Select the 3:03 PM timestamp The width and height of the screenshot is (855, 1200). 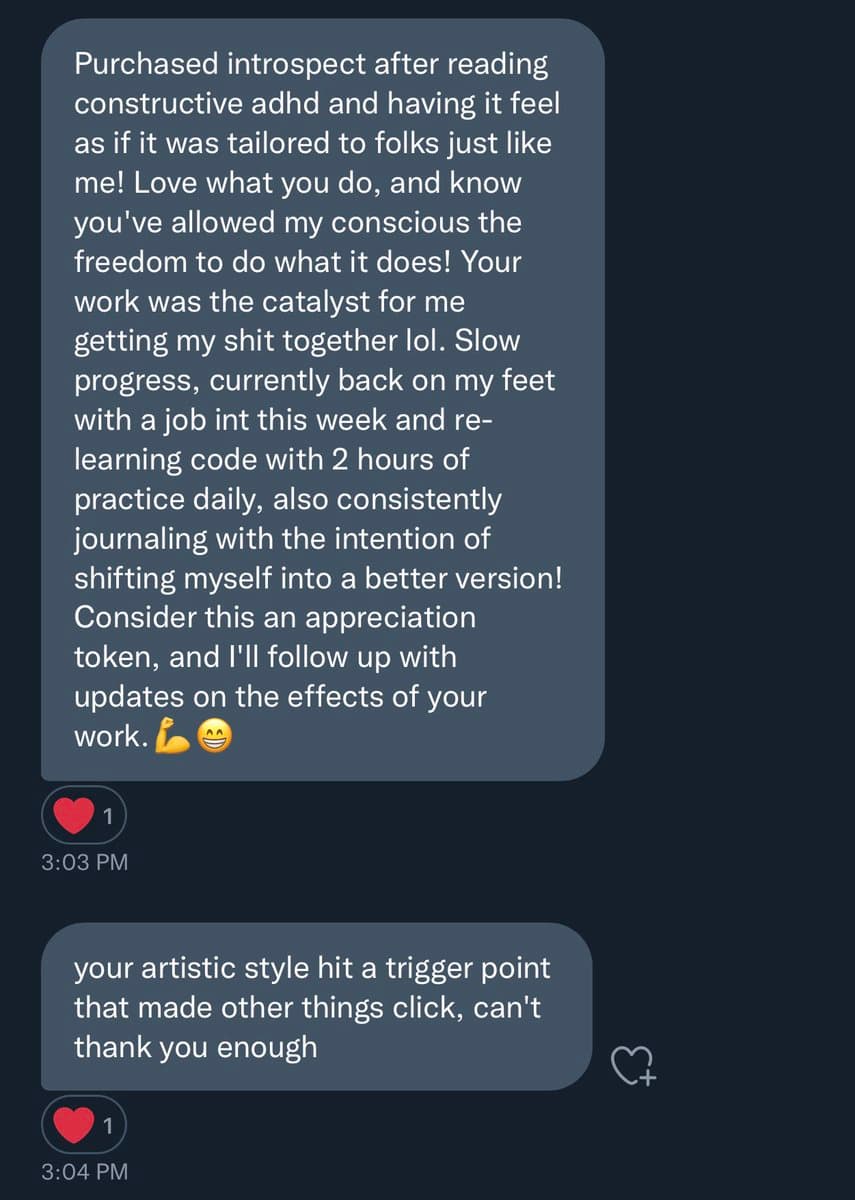(85, 862)
